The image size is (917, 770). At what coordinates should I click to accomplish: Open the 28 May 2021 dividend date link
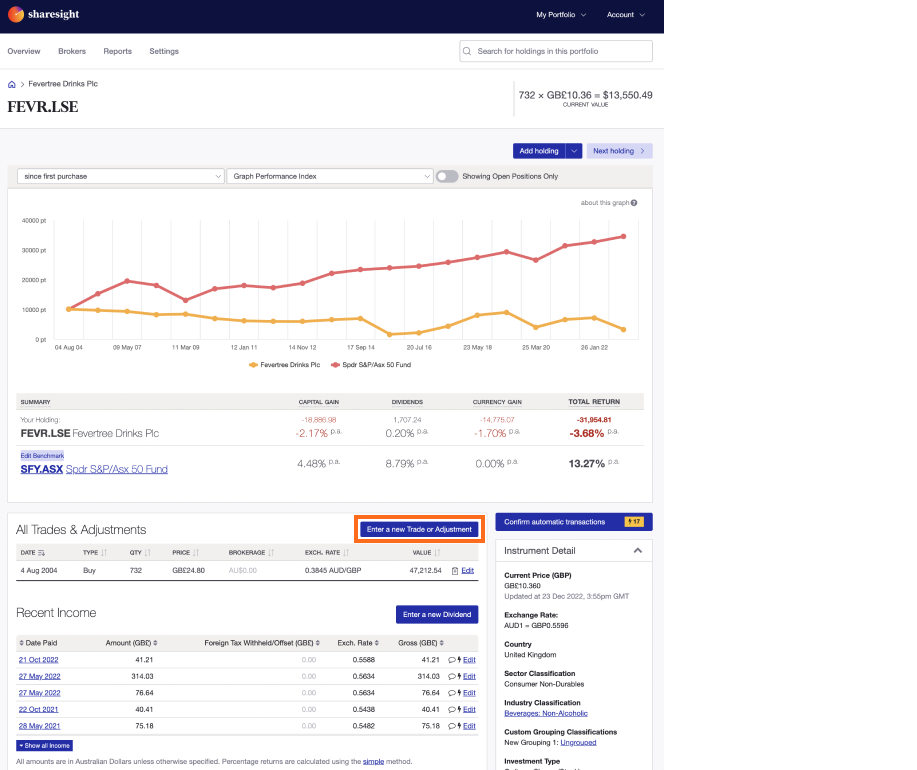39,726
